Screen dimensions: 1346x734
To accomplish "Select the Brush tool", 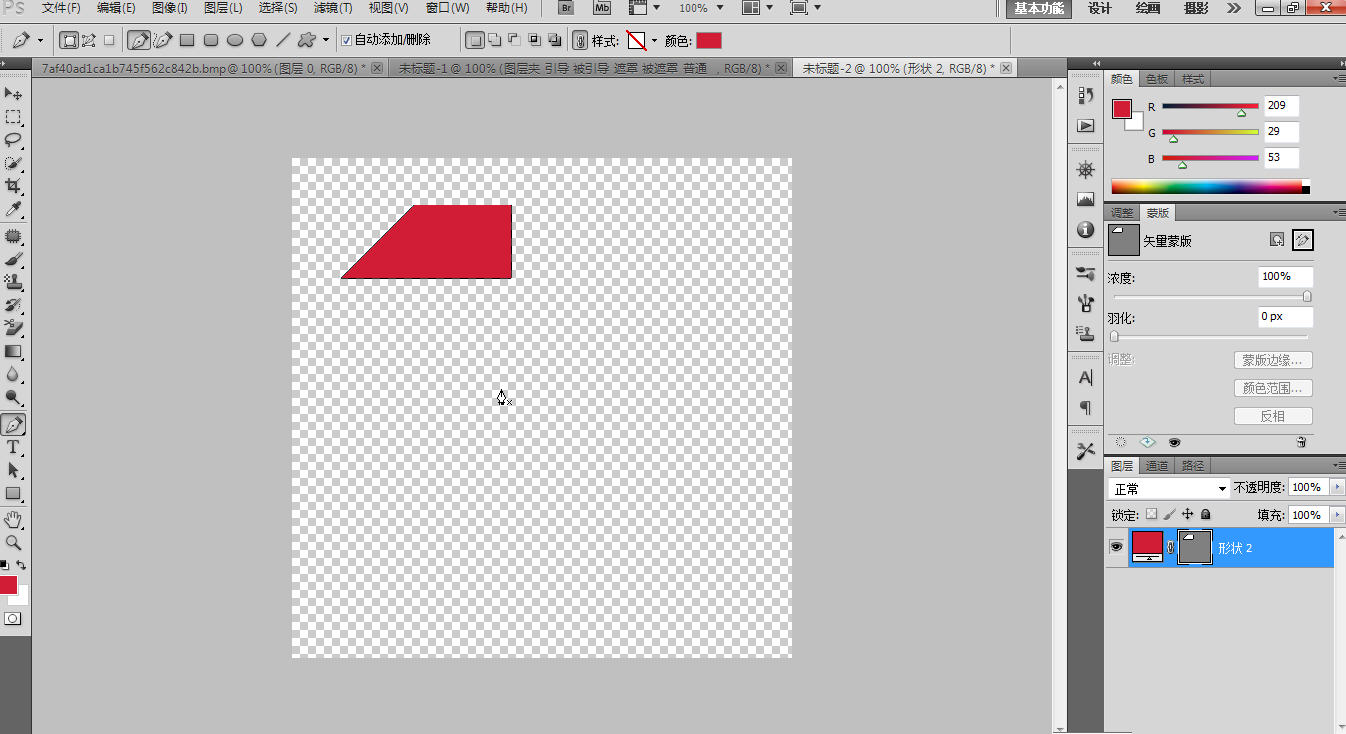I will pos(13,259).
